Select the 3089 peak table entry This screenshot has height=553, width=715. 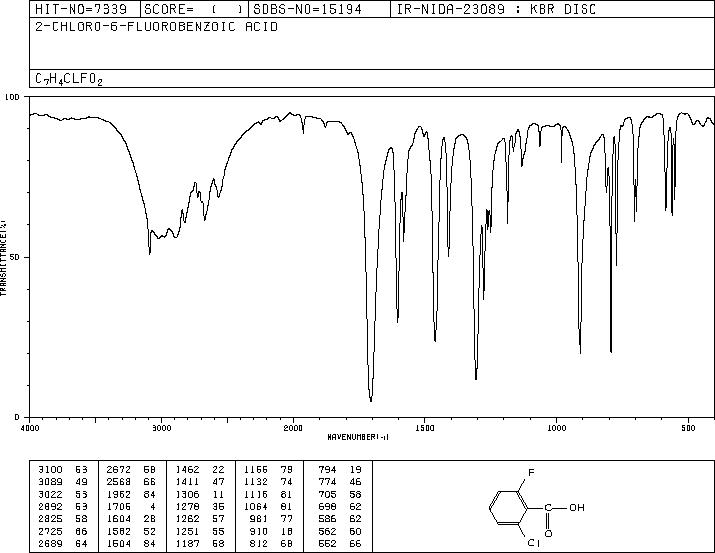[62, 482]
